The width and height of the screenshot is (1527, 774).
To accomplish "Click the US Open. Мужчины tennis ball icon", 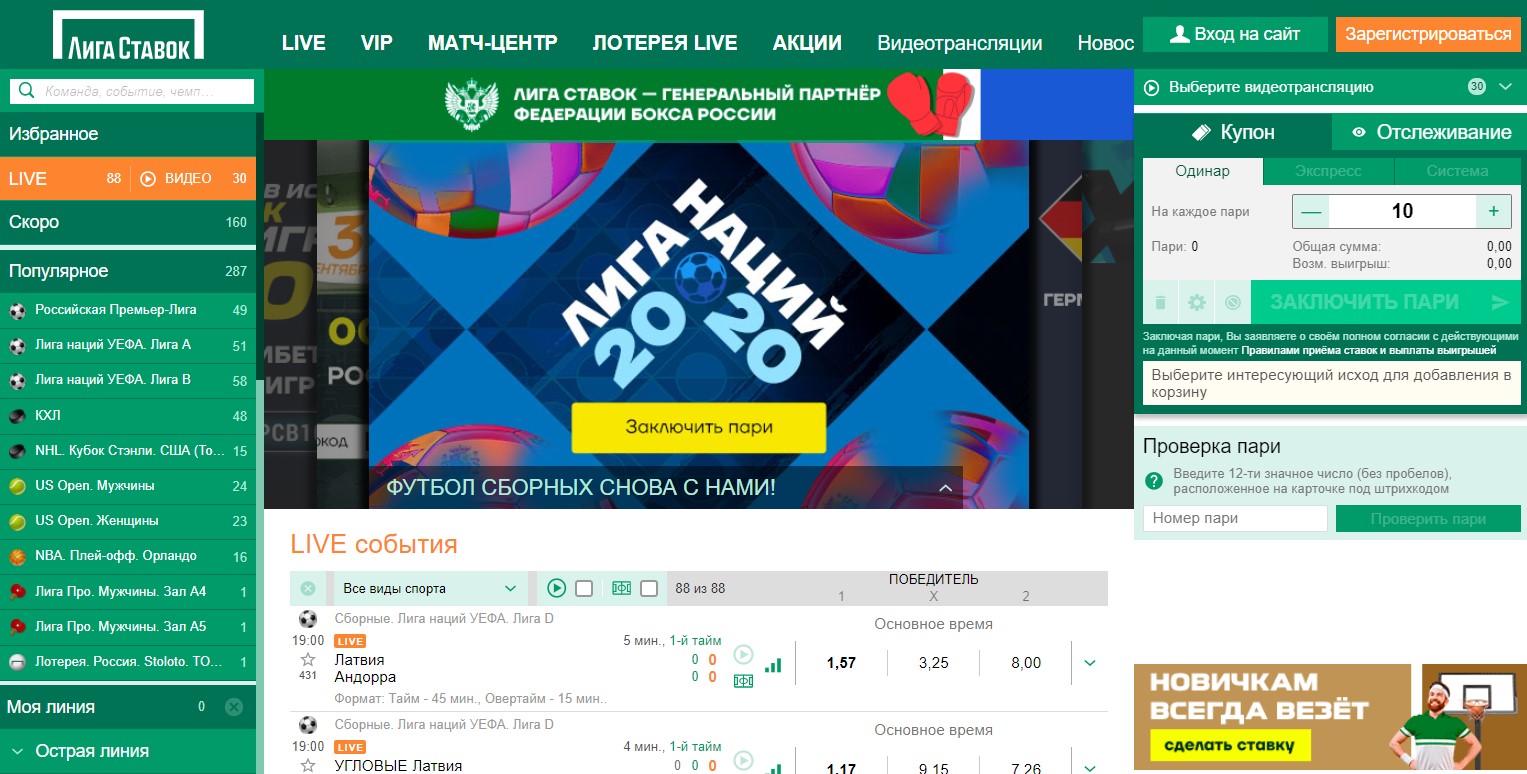I will [18, 486].
